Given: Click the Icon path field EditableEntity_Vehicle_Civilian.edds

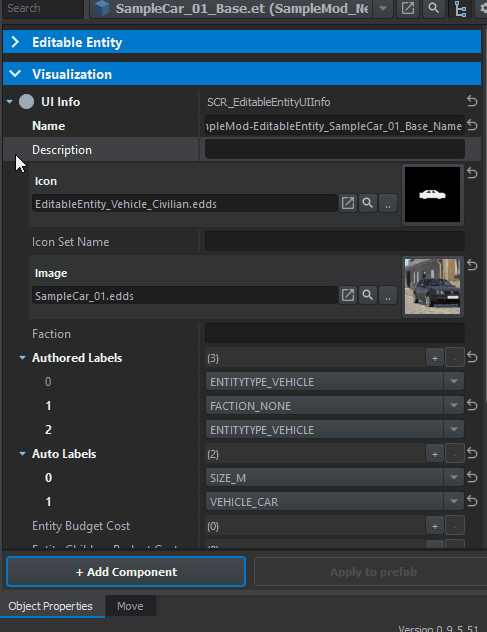Looking at the screenshot, I should tap(185, 204).
